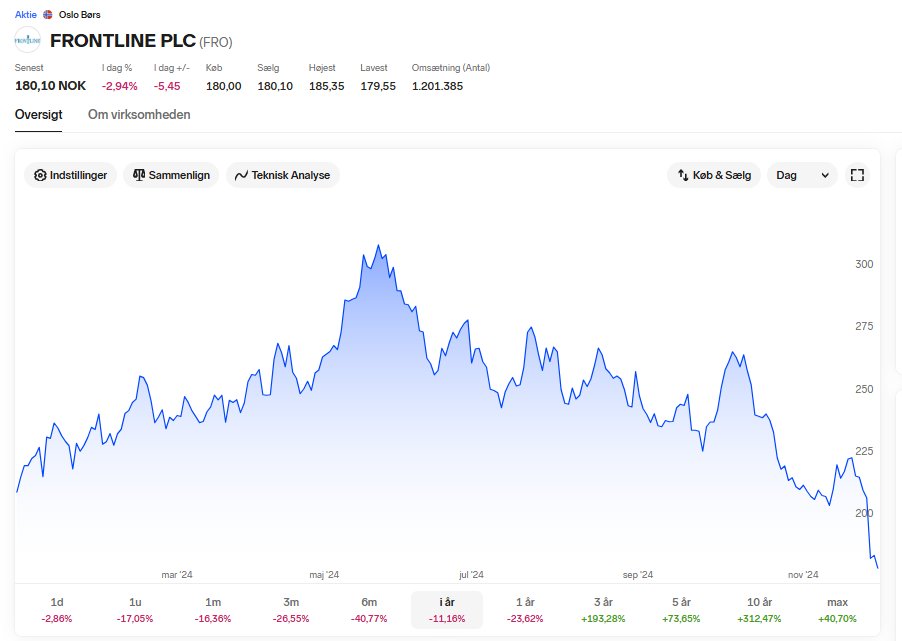Click the maj '24 axis label
Image resolution: width=902 pixels, height=641 pixels.
pos(324,575)
